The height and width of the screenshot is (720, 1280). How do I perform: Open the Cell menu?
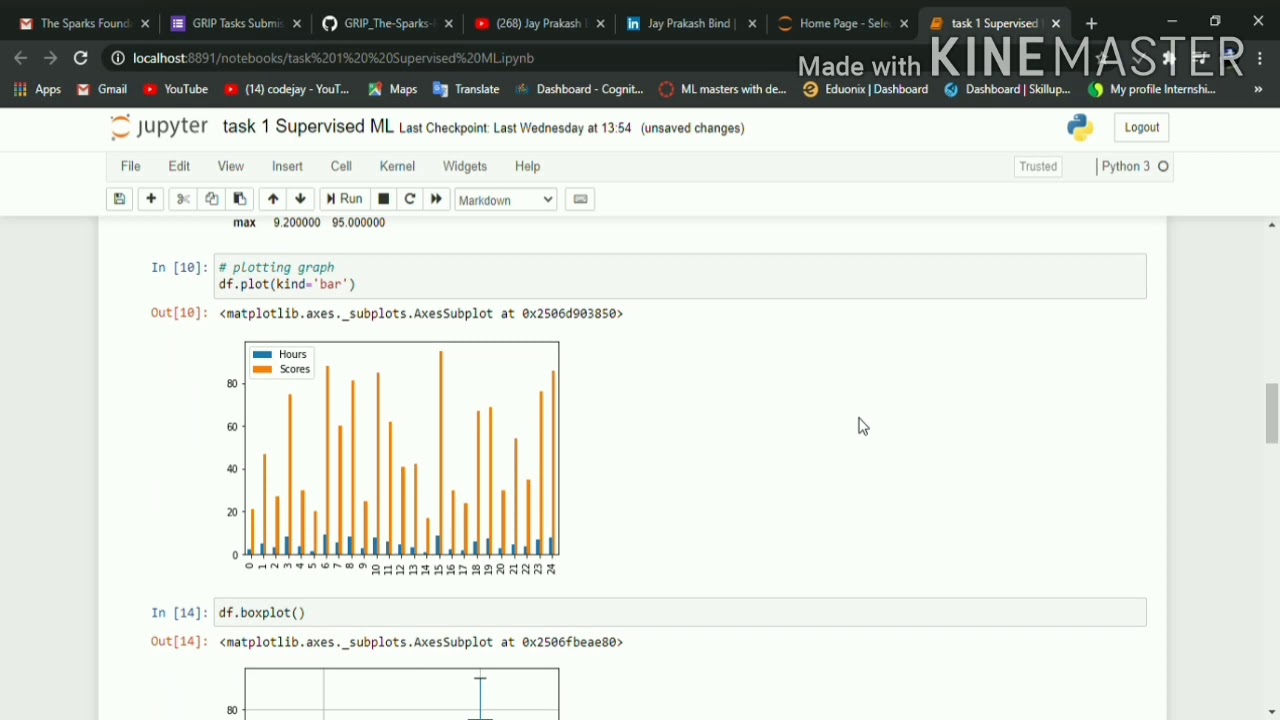pos(341,166)
